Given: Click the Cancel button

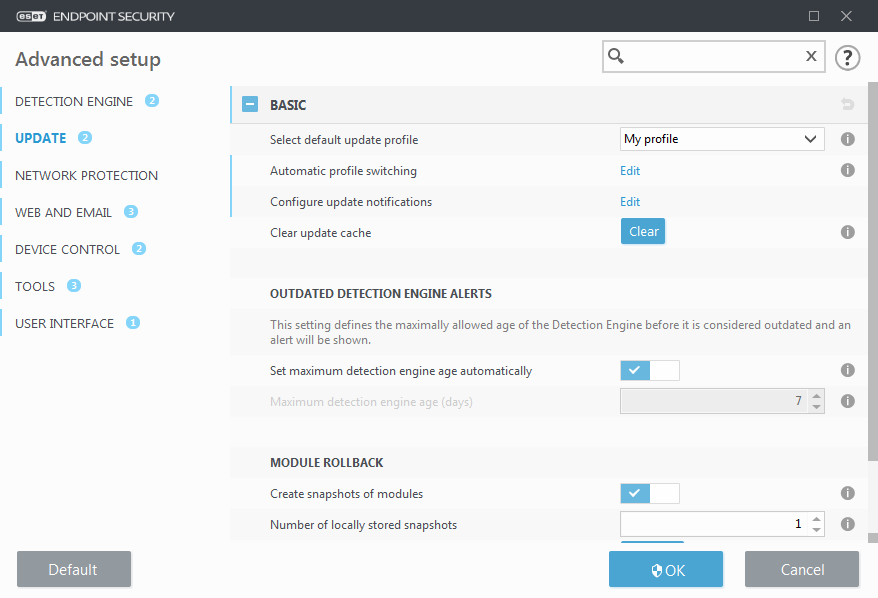Looking at the screenshot, I should click(x=802, y=569).
